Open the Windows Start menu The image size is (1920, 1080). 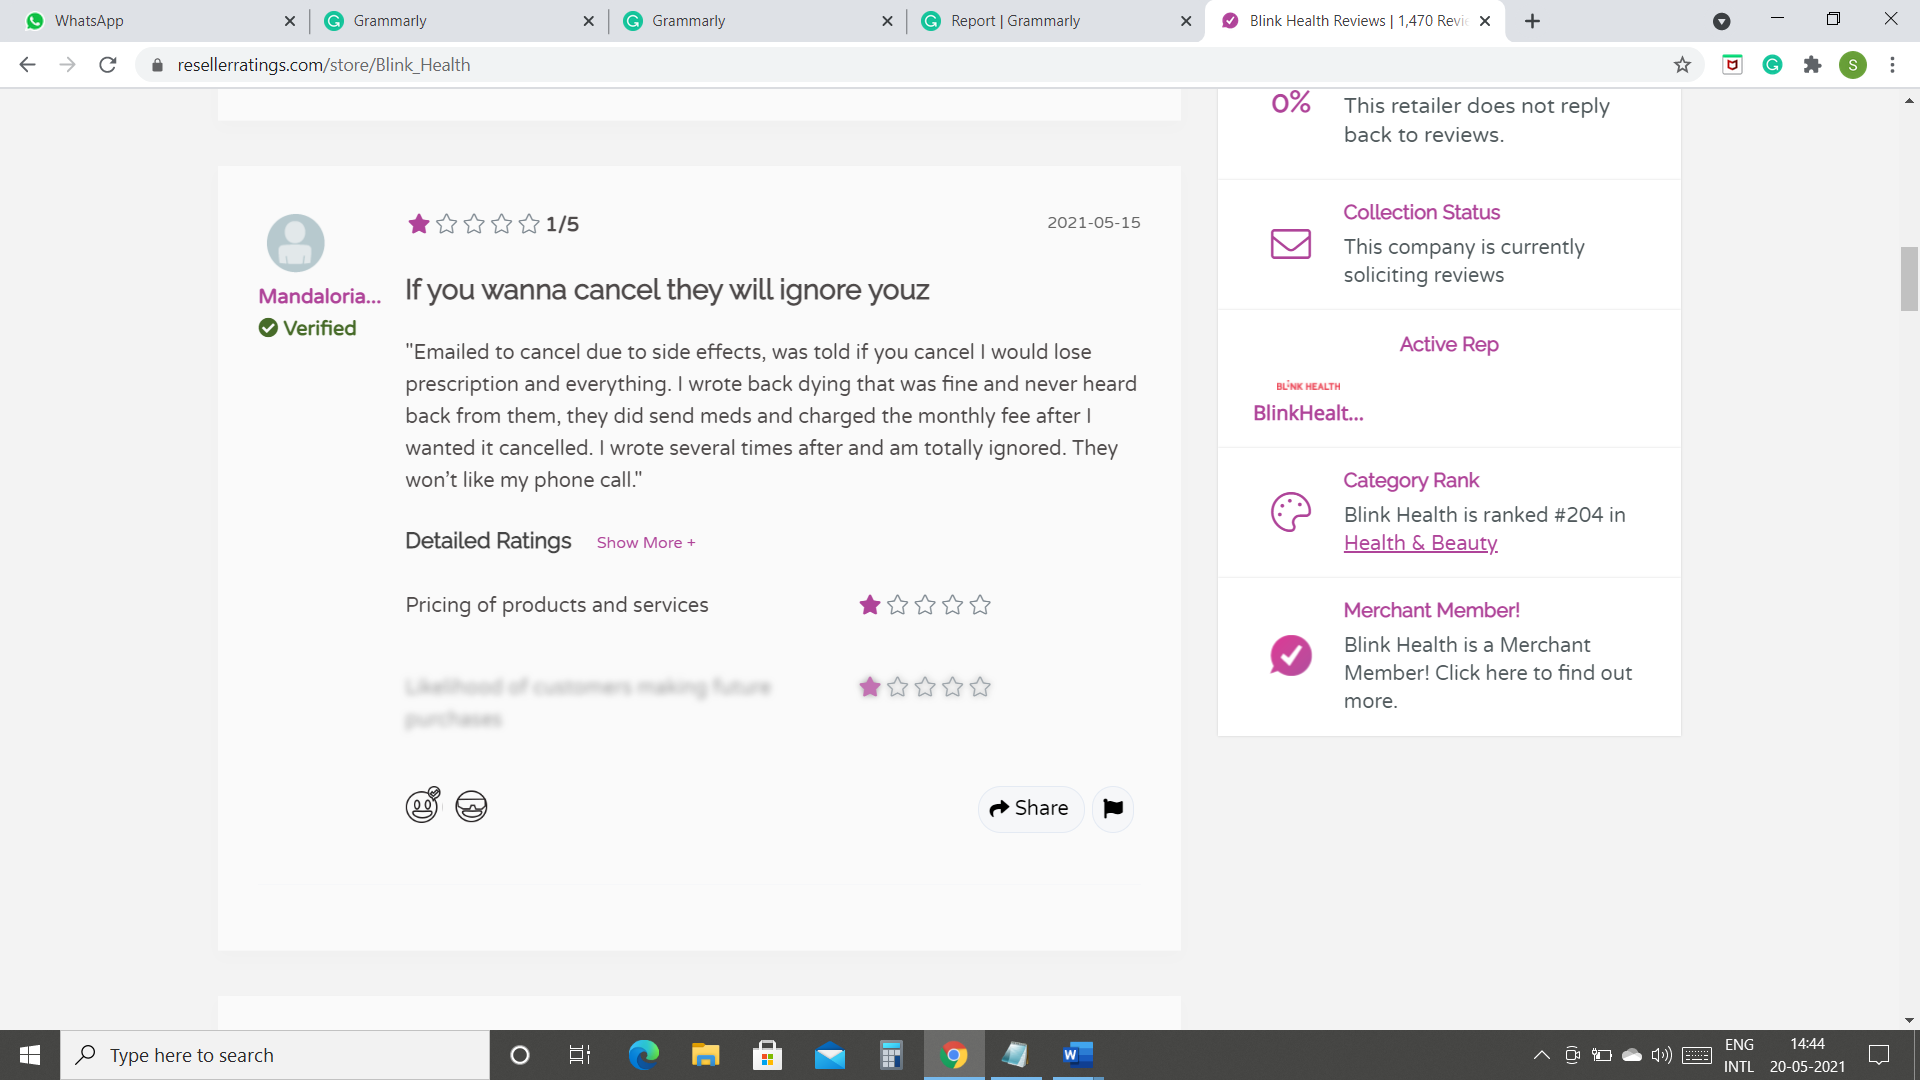[x=30, y=1055]
